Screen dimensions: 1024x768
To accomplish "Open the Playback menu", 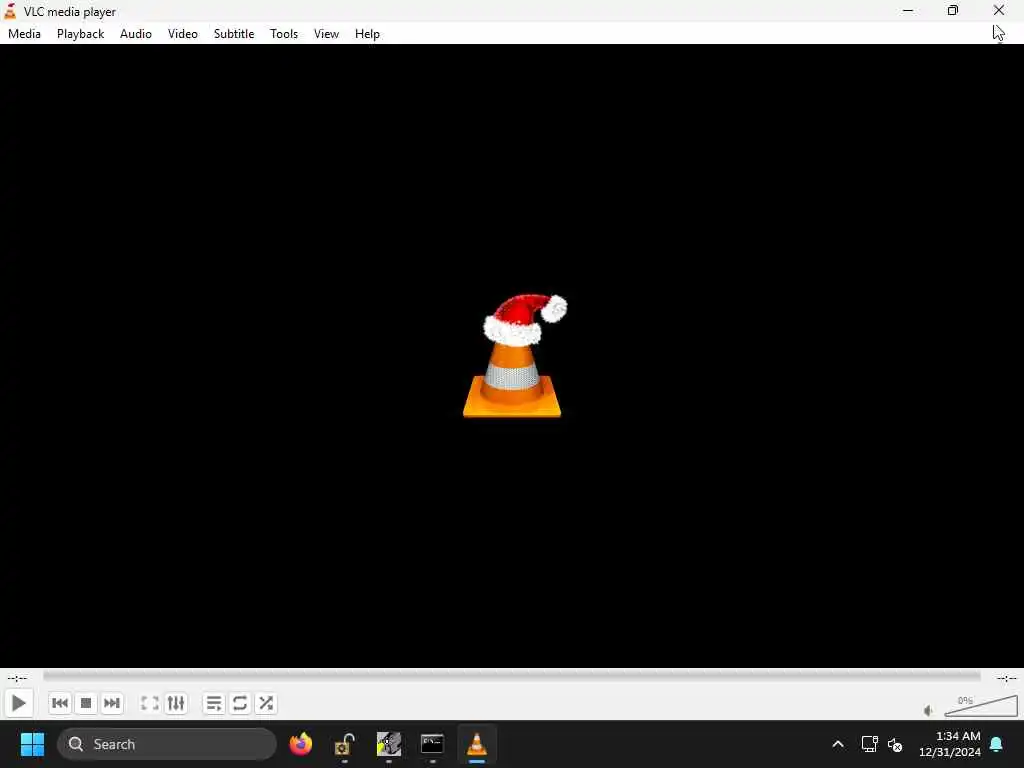I will (x=80, y=34).
